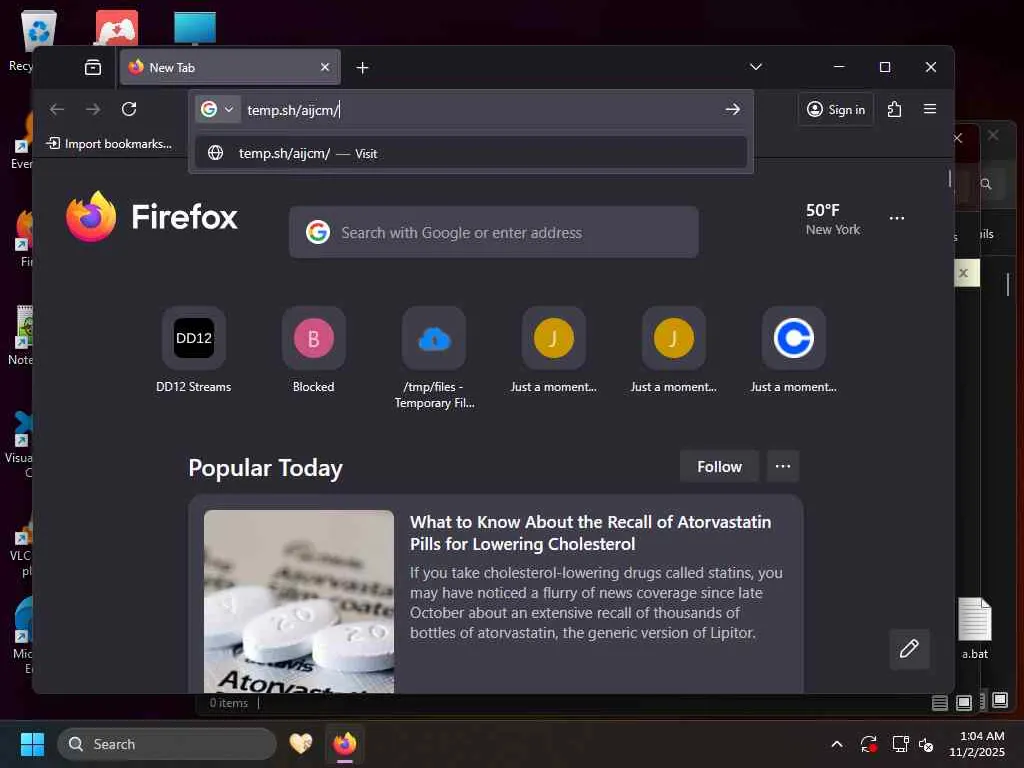
Task: Expand the list all tabs chevron
Action: tap(756, 67)
